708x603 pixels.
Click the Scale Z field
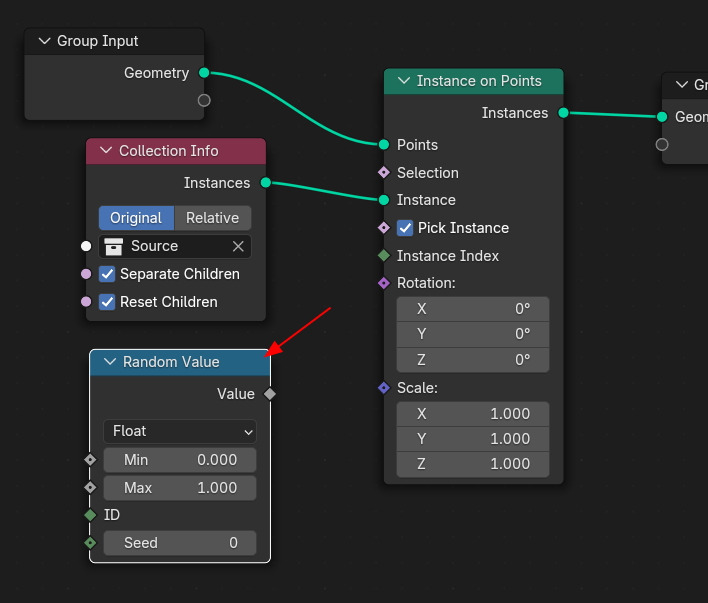pyautogui.click(x=473, y=464)
